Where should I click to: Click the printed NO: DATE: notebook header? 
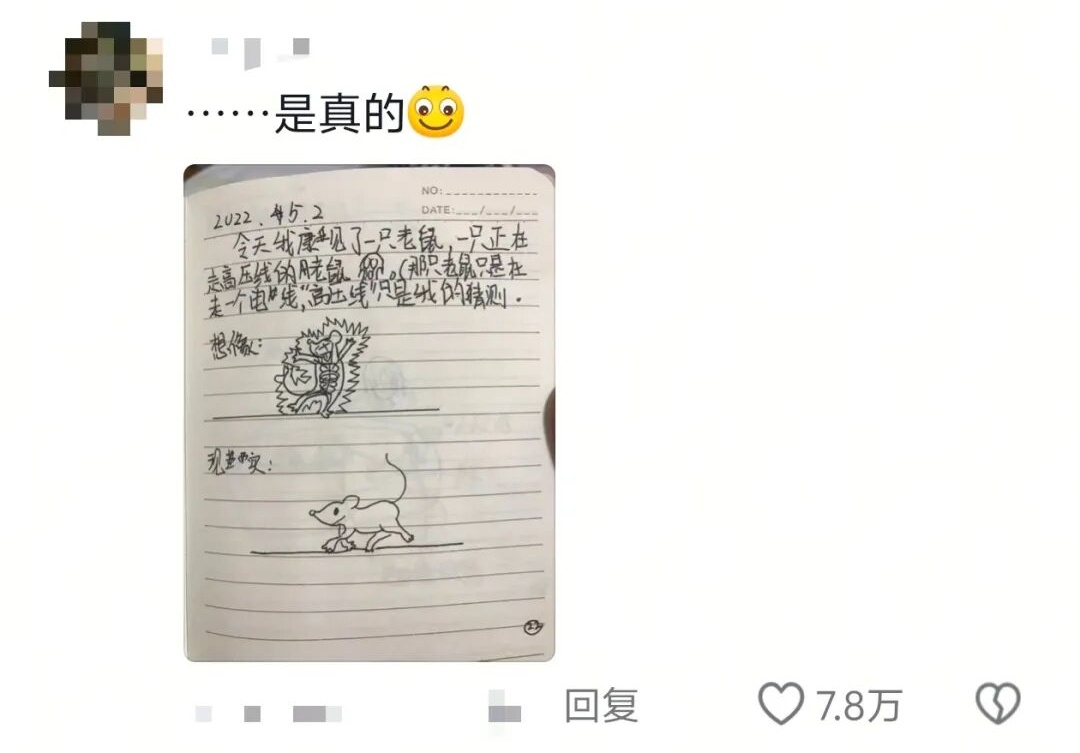(x=479, y=200)
